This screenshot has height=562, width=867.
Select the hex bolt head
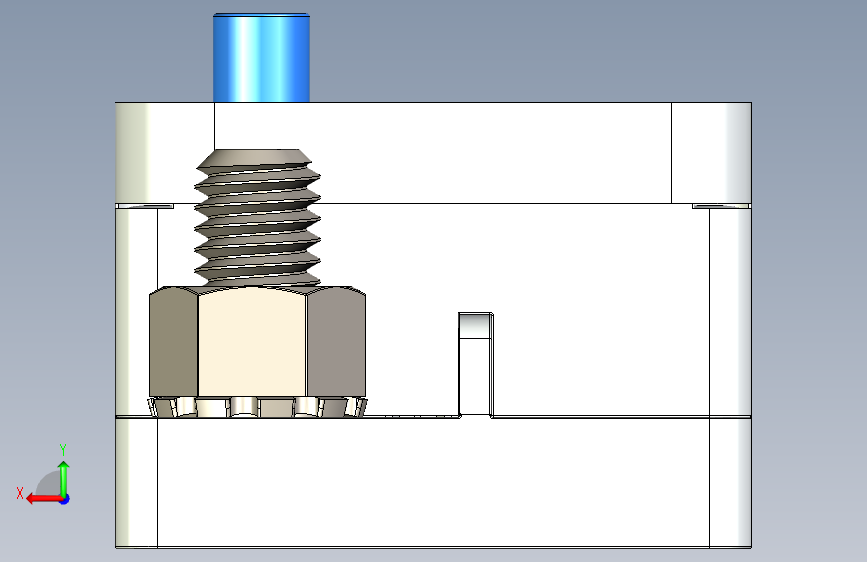257,341
